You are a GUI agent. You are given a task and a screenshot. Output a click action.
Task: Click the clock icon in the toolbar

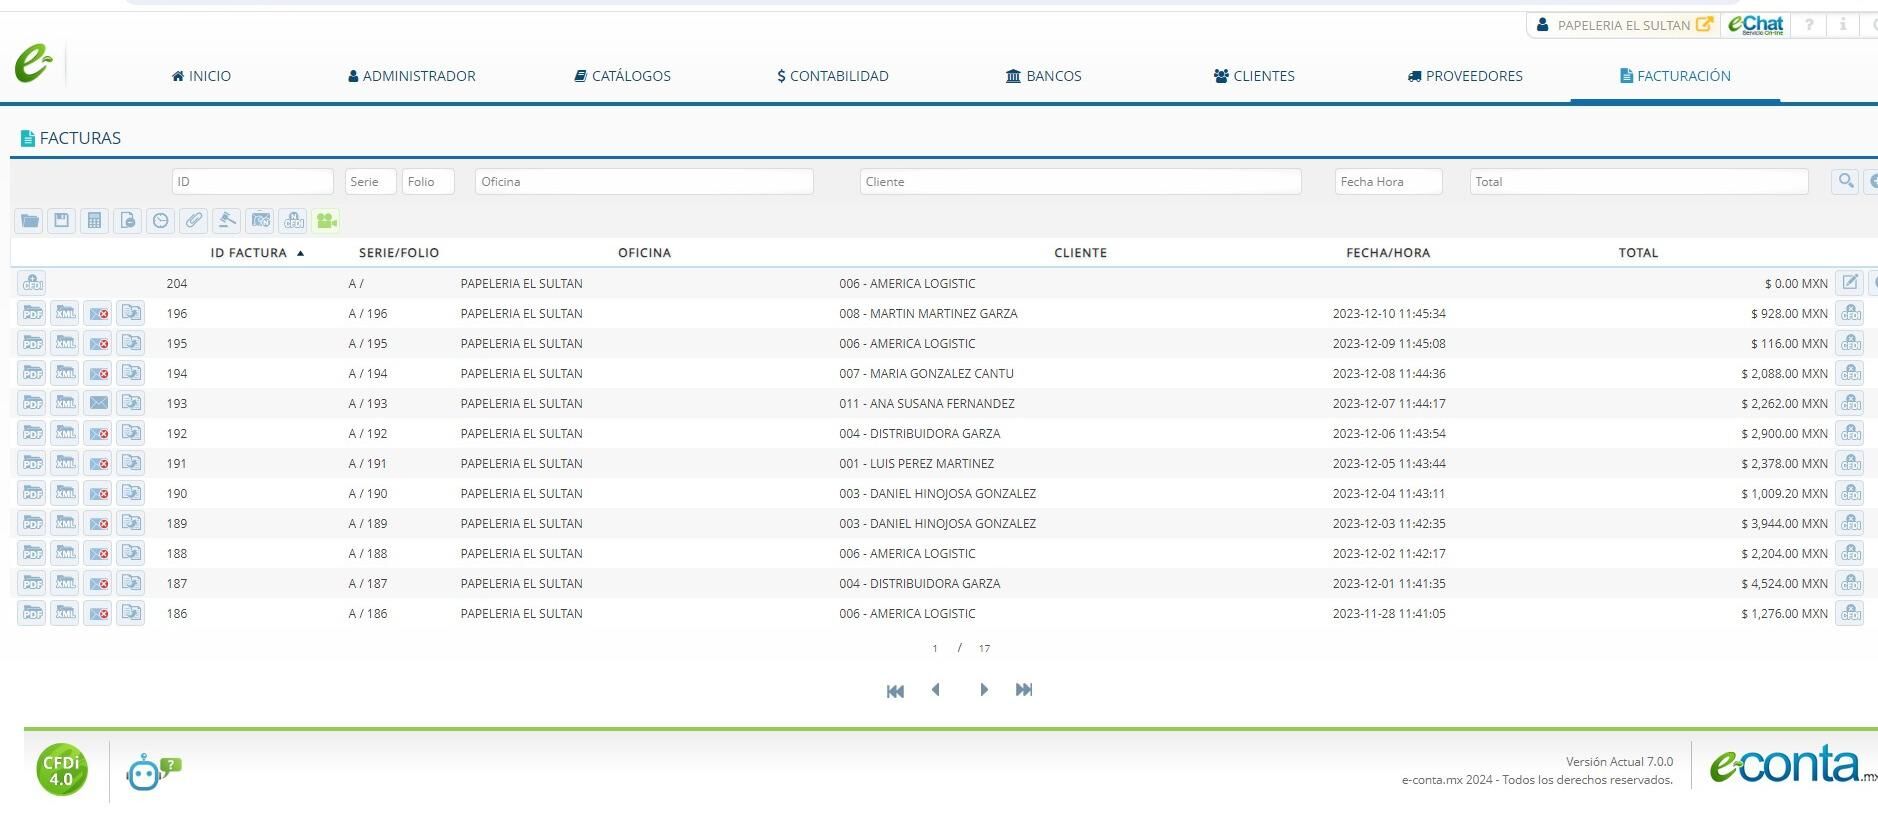point(161,221)
